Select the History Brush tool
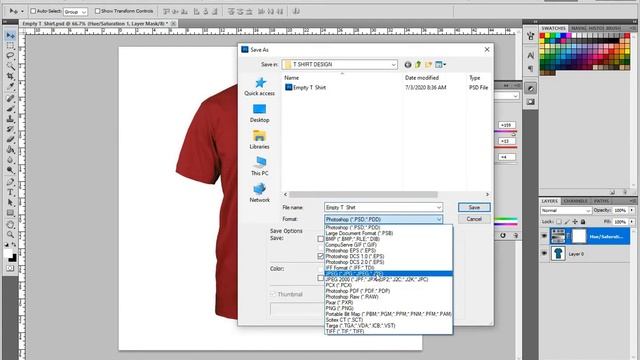The height and width of the screenshot is (360, 640). [10, 129]
